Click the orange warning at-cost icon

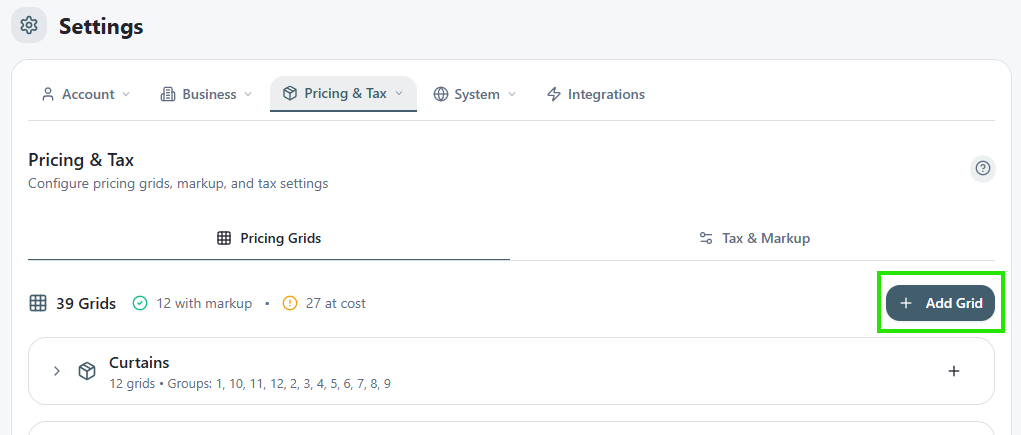(x=290, y=303)
